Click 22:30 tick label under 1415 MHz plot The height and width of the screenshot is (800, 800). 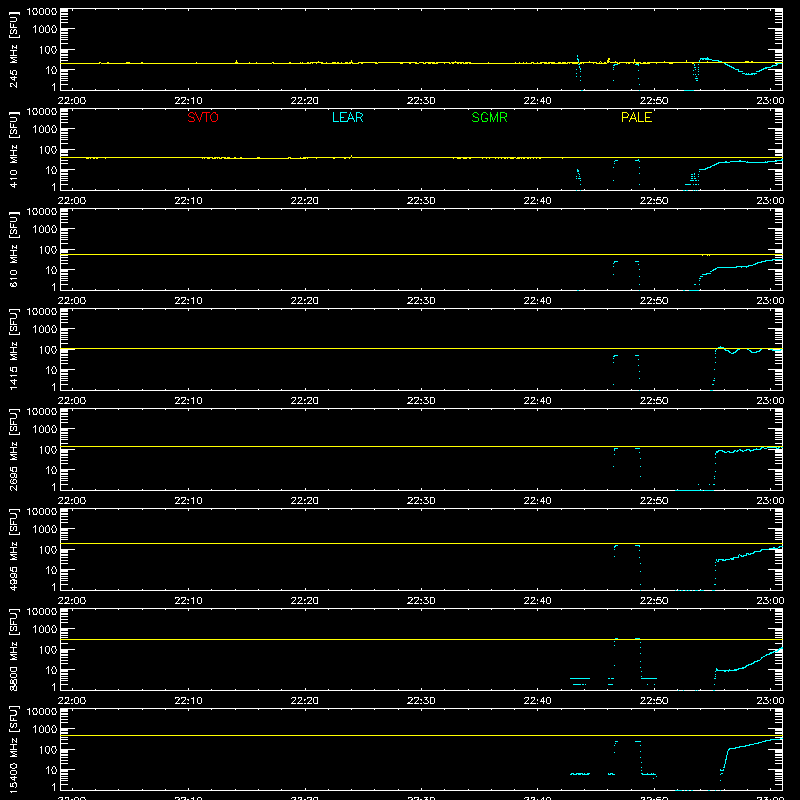pos(421,401)
